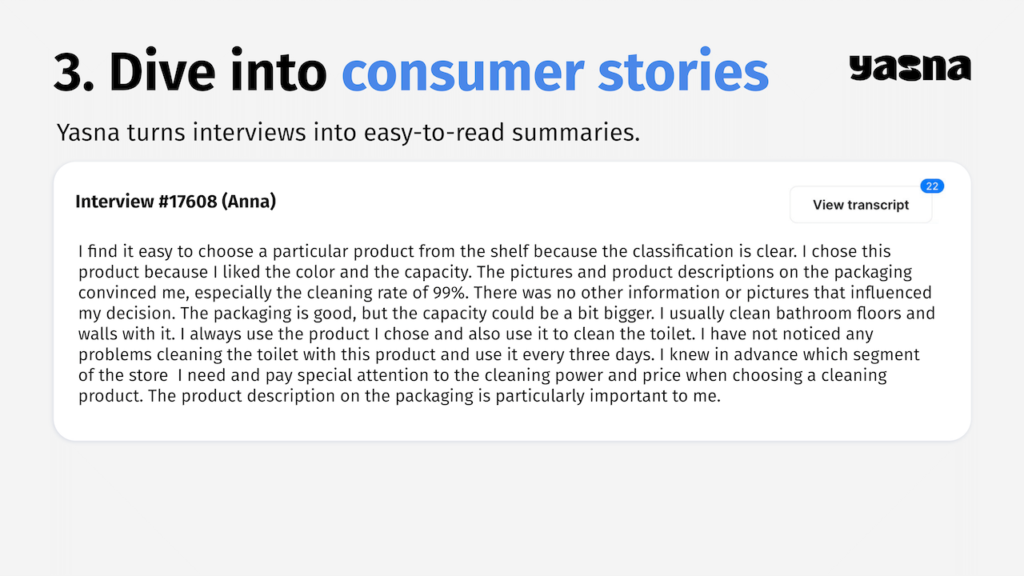Click the "Interview #17608 (Anna)" title
The image size is (1024, 576).
coord(176,201)
